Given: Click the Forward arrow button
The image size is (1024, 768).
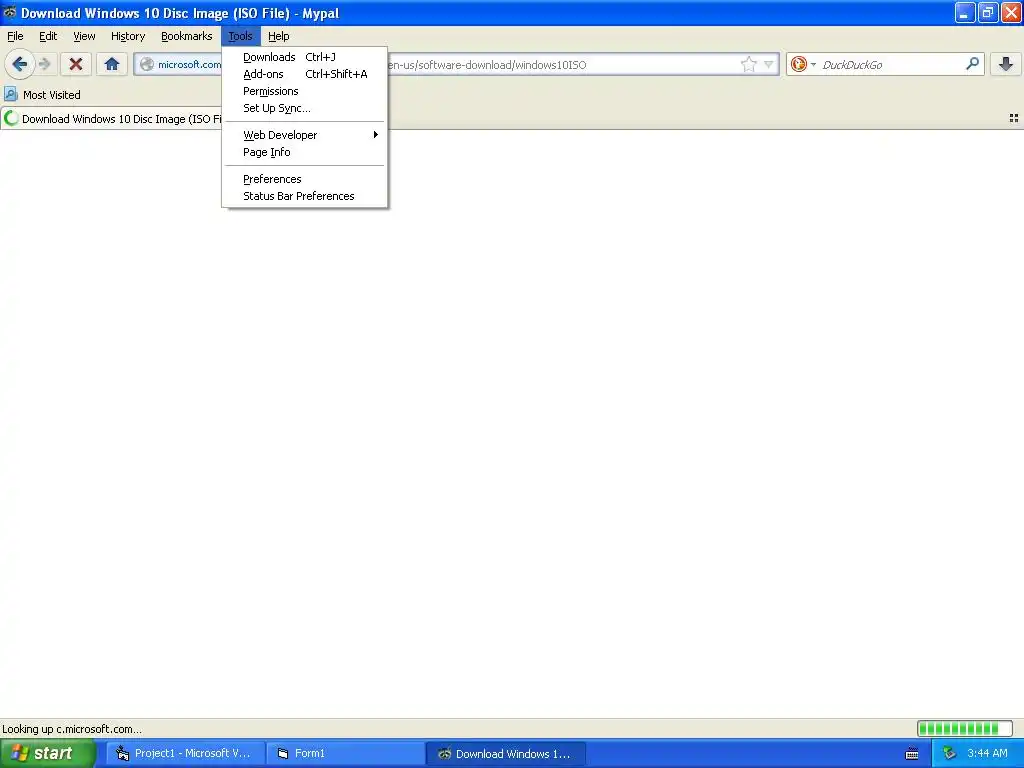Looking at the screenshot, I should [44, 64].
